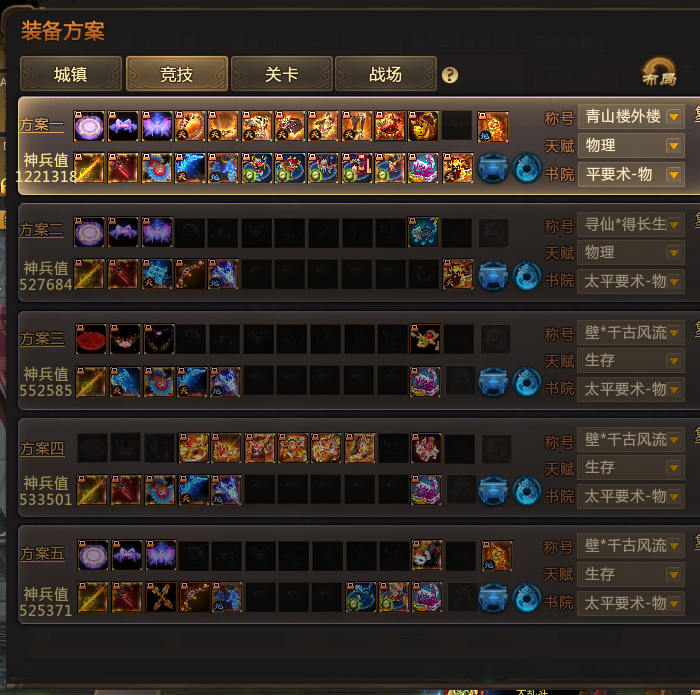Select the crossed arrows weapon in 方案五
This screenshot has height=695, width=700.
pos(161,597)
